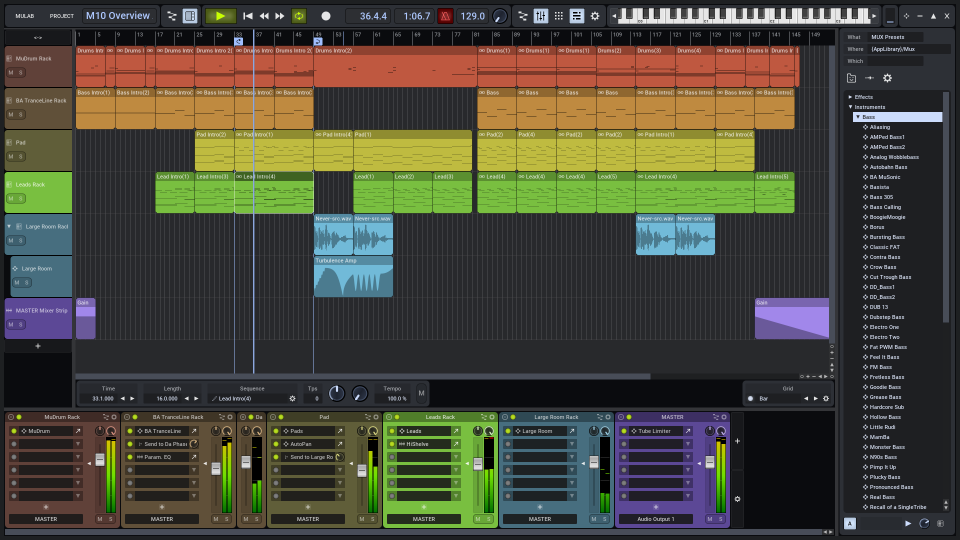Open the mixer faders view icon

click(540, 16)
